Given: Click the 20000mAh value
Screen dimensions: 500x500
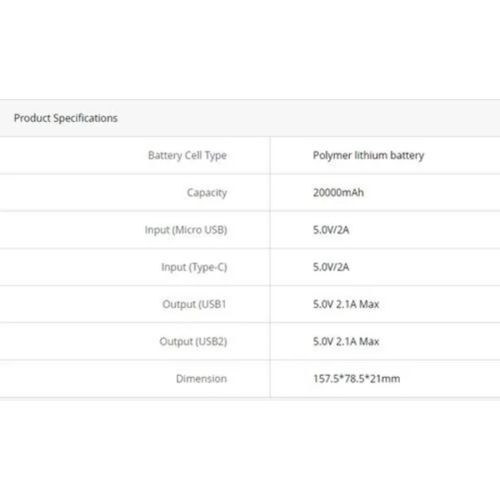Looking at the screenshot, I should click(x=338, y=193).
